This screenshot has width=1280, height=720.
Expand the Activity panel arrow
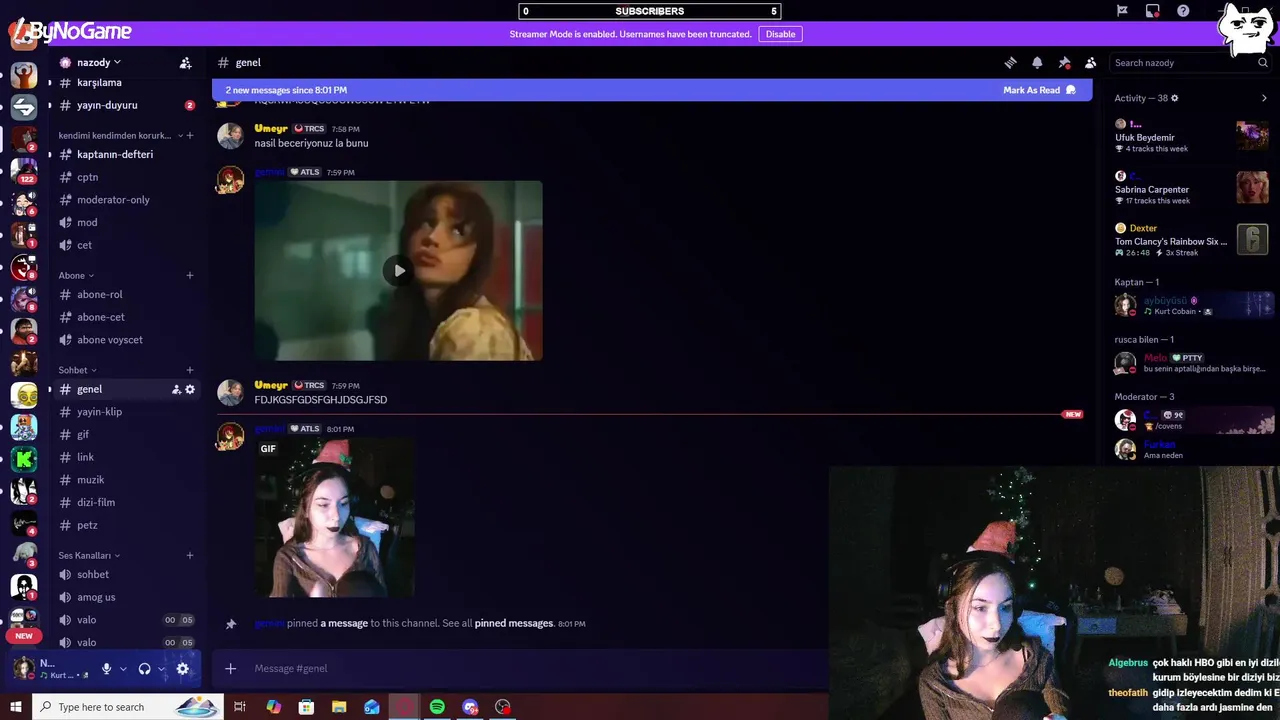coord(1264,98)
